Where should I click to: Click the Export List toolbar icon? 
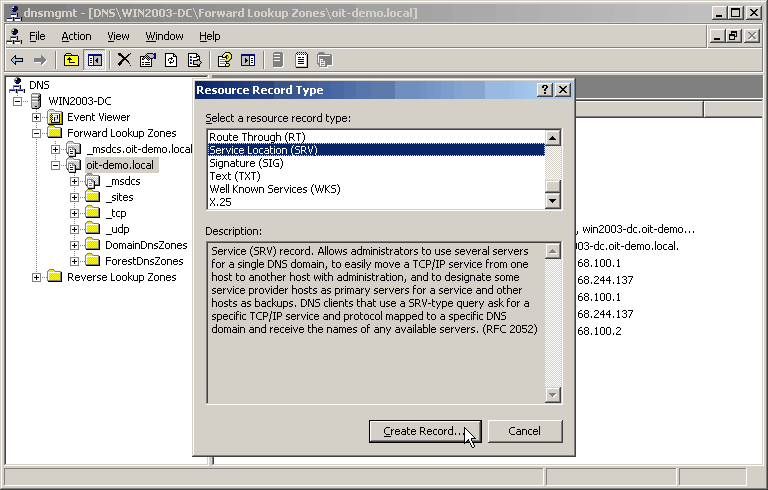194,60
